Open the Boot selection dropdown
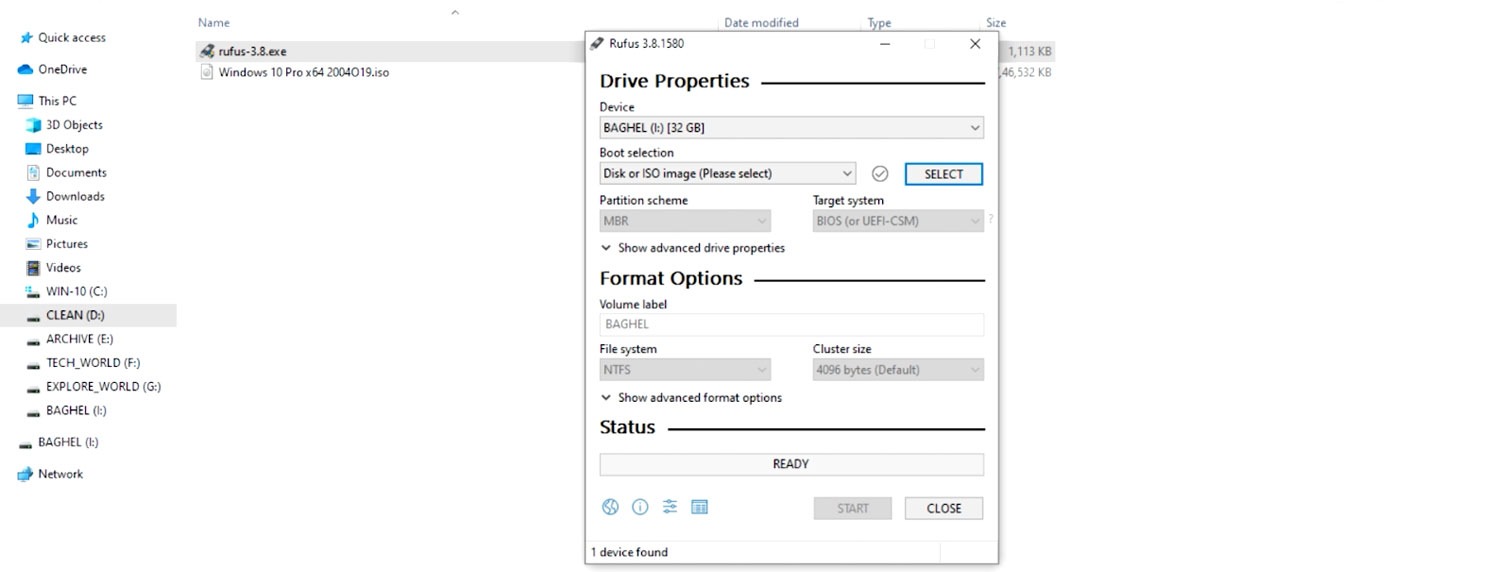This screenshot has height=572, width=1500. (x=727, y=174)
